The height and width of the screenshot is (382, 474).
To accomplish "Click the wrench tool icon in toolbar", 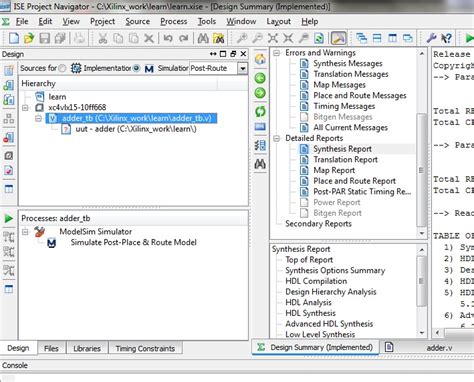I will tap(431, 38).
